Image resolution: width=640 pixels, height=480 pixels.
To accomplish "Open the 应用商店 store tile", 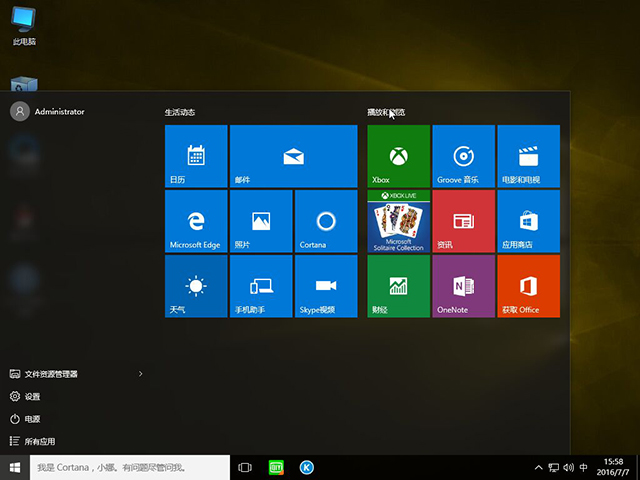I will coord(528,221).
